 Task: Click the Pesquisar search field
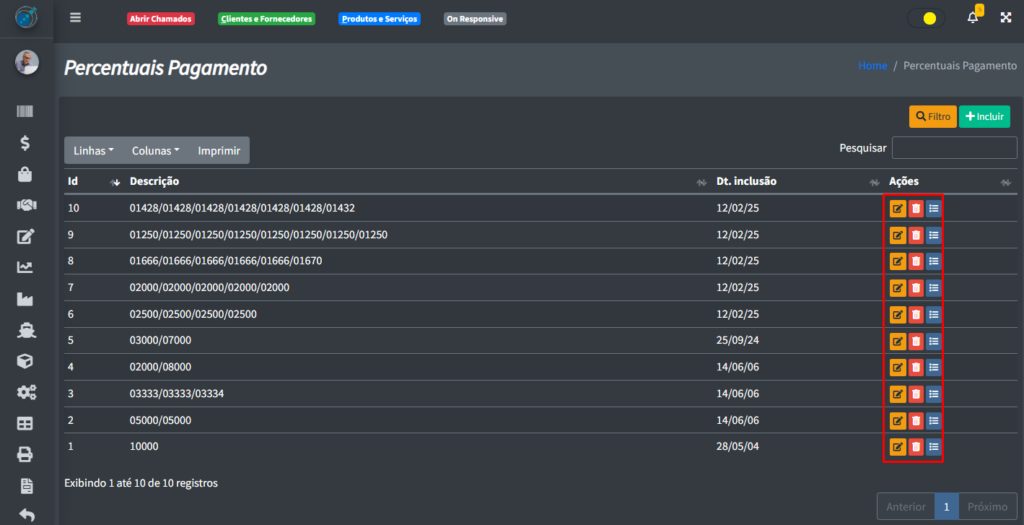pyautogui.click(x=954, y=148)
